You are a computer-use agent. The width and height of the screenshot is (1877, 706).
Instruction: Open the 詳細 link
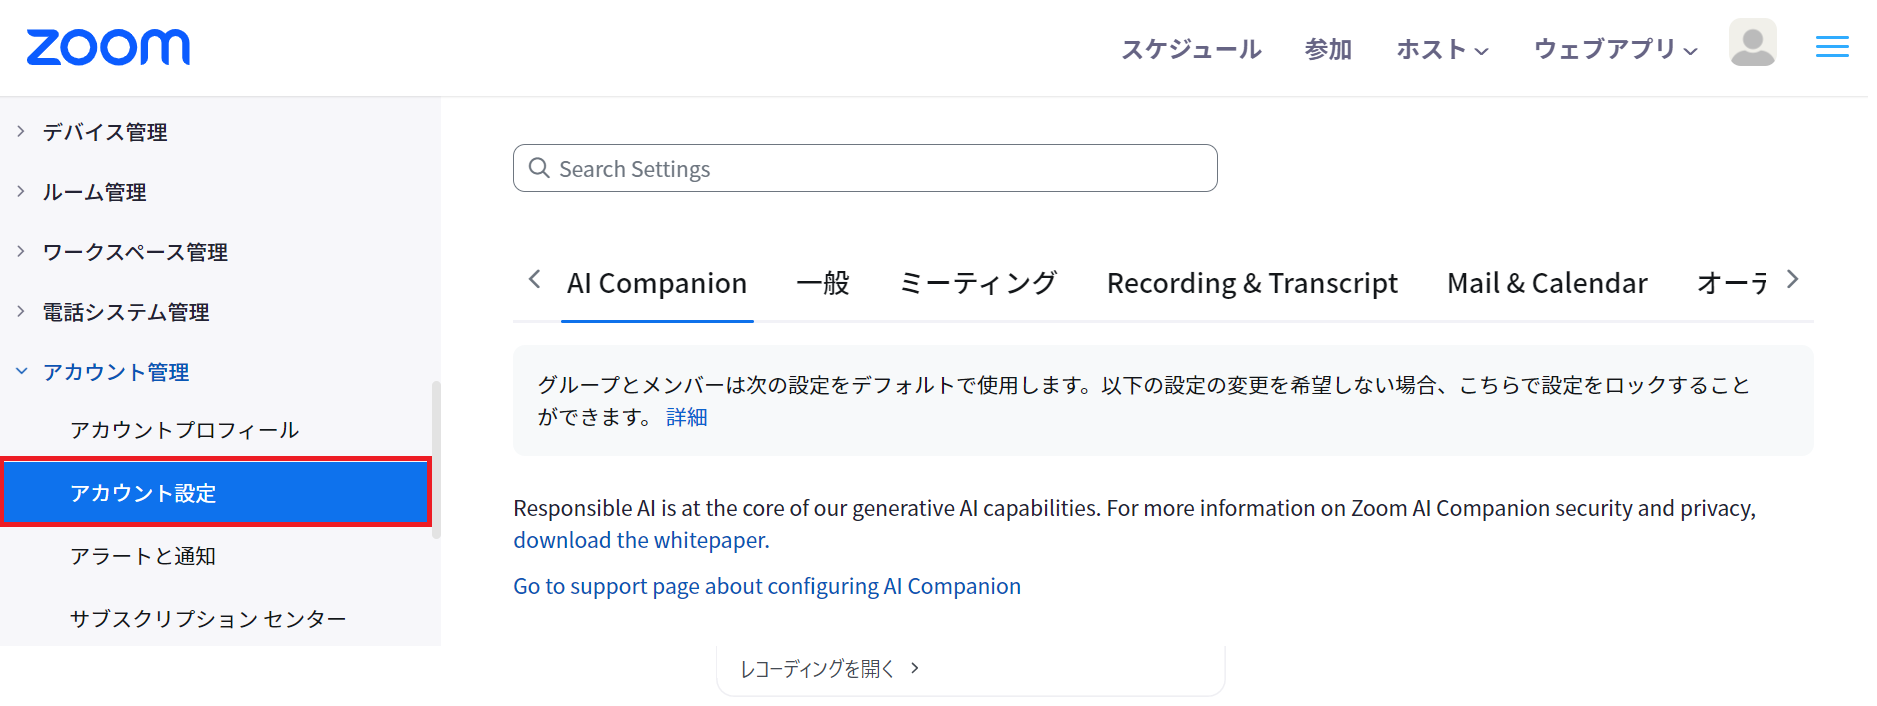(x=687, y=416)
